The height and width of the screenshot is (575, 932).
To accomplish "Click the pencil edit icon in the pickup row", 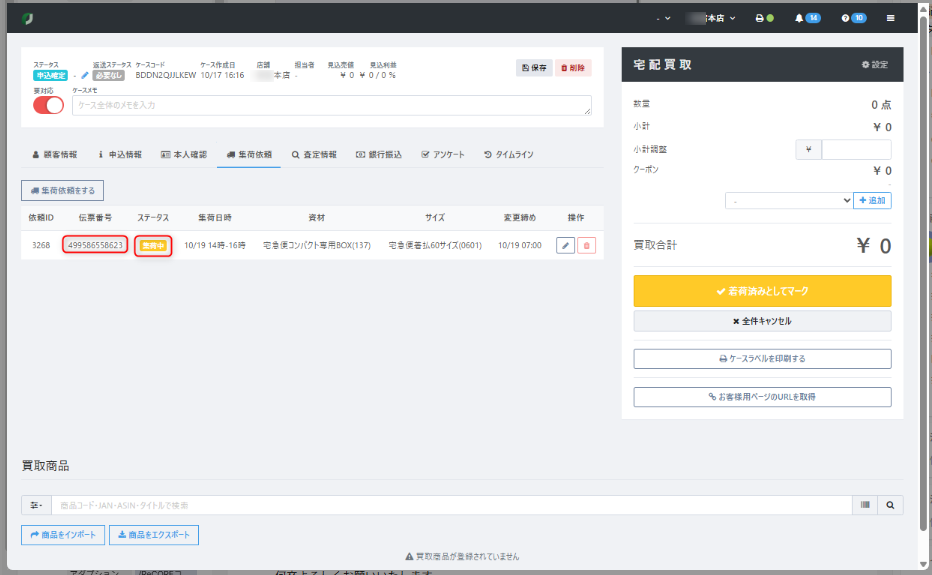I will click(x=565, y=245).
